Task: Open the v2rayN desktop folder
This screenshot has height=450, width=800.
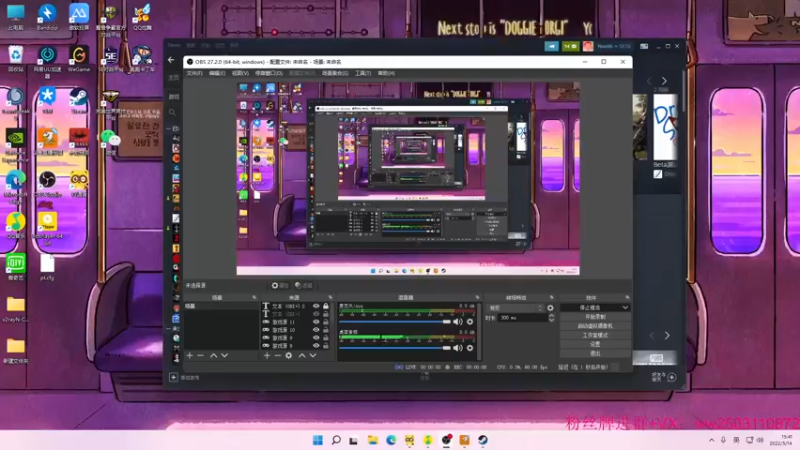Action: point(15,310)
